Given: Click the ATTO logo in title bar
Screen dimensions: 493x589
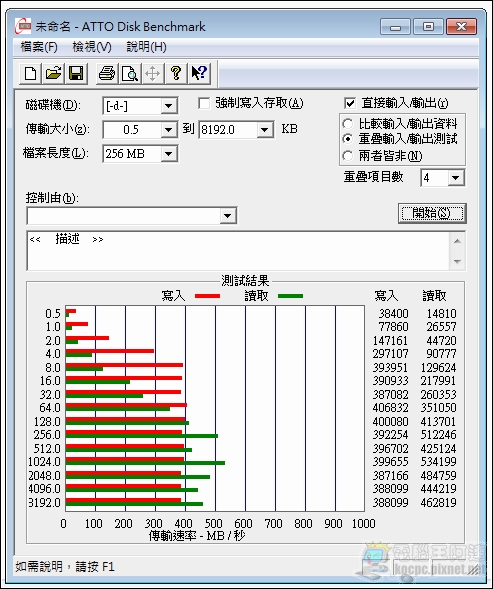Looking at the screenshot, I should coord(23,26).
